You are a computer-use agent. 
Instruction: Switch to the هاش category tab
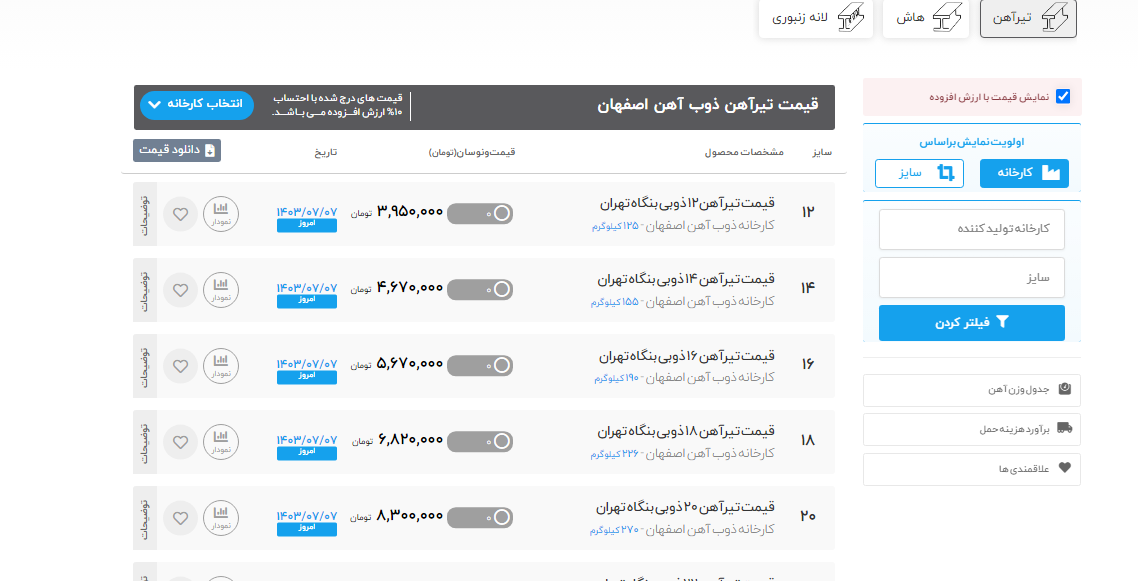(925, 19)
